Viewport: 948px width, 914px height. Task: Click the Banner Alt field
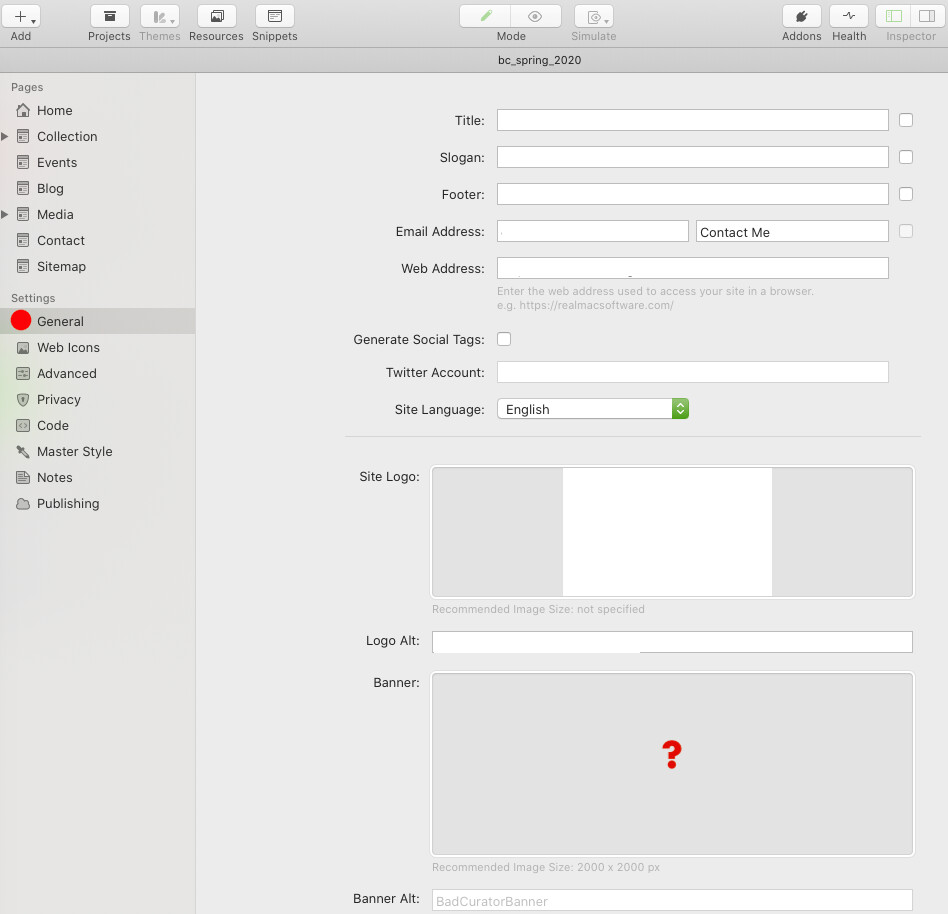672,900
